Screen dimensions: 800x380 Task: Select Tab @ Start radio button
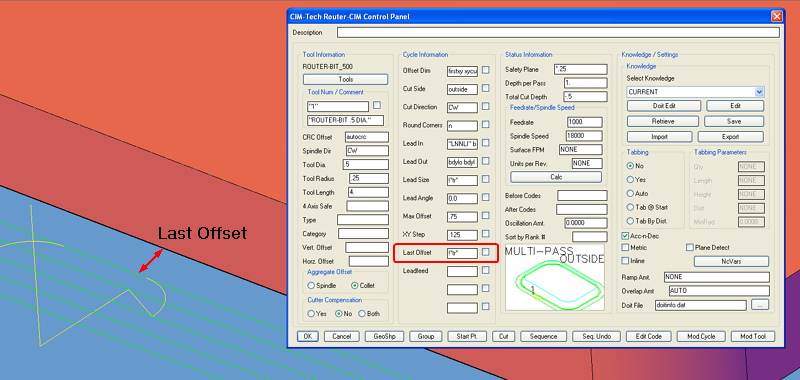[630, 208]
